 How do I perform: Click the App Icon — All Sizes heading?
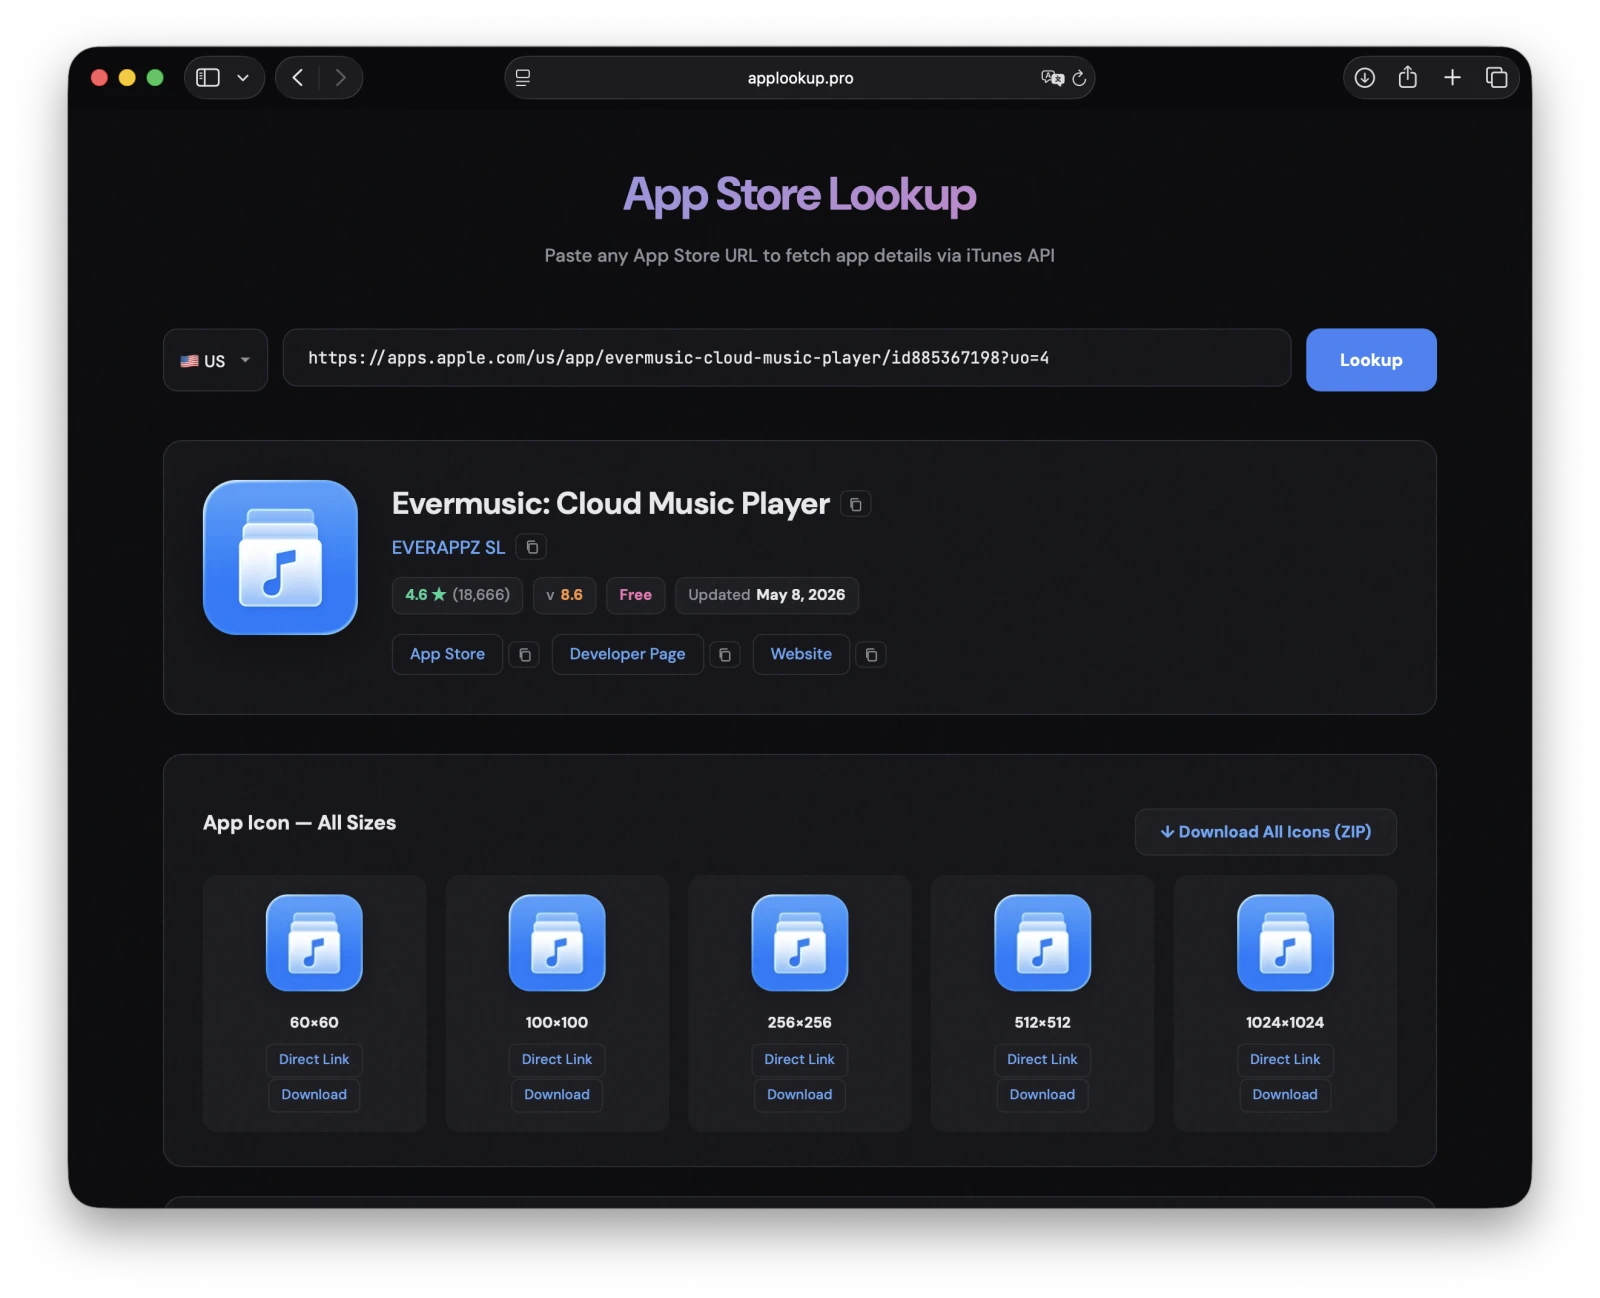pyautogui.click(x=299, y=823)
